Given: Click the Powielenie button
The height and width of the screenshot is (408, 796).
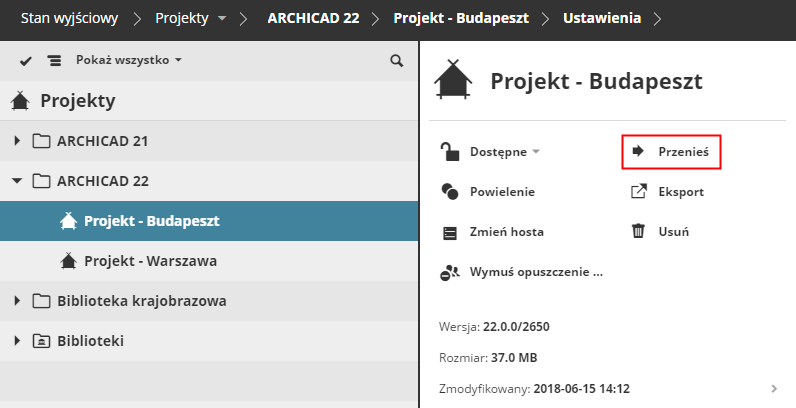Looking at the screenshot, I should 487,192.
